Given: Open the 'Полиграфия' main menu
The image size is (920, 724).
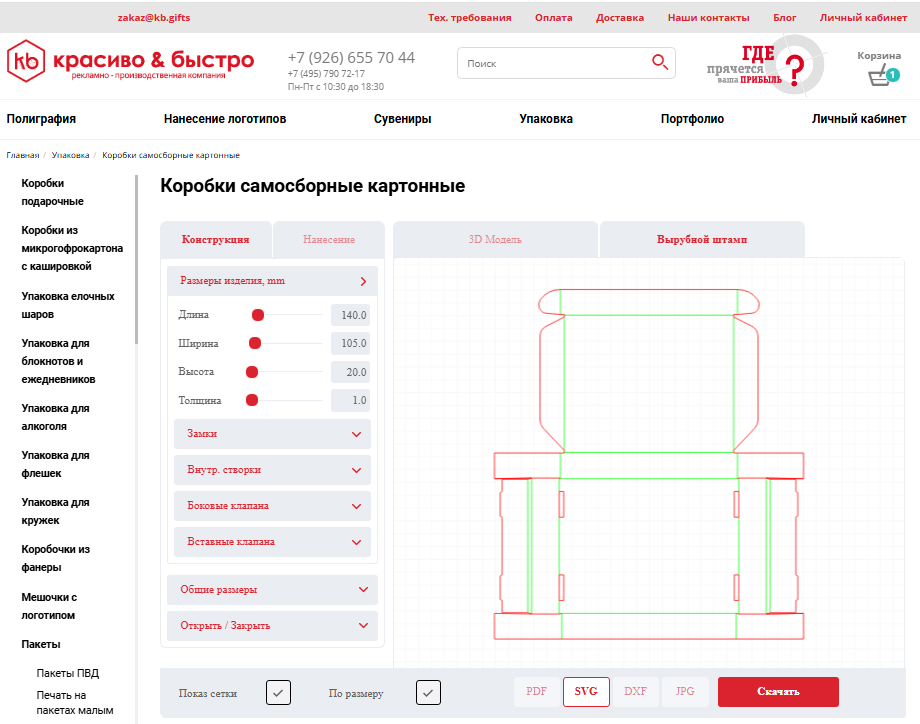Looking at the screenshot, I should pos(41,119).
